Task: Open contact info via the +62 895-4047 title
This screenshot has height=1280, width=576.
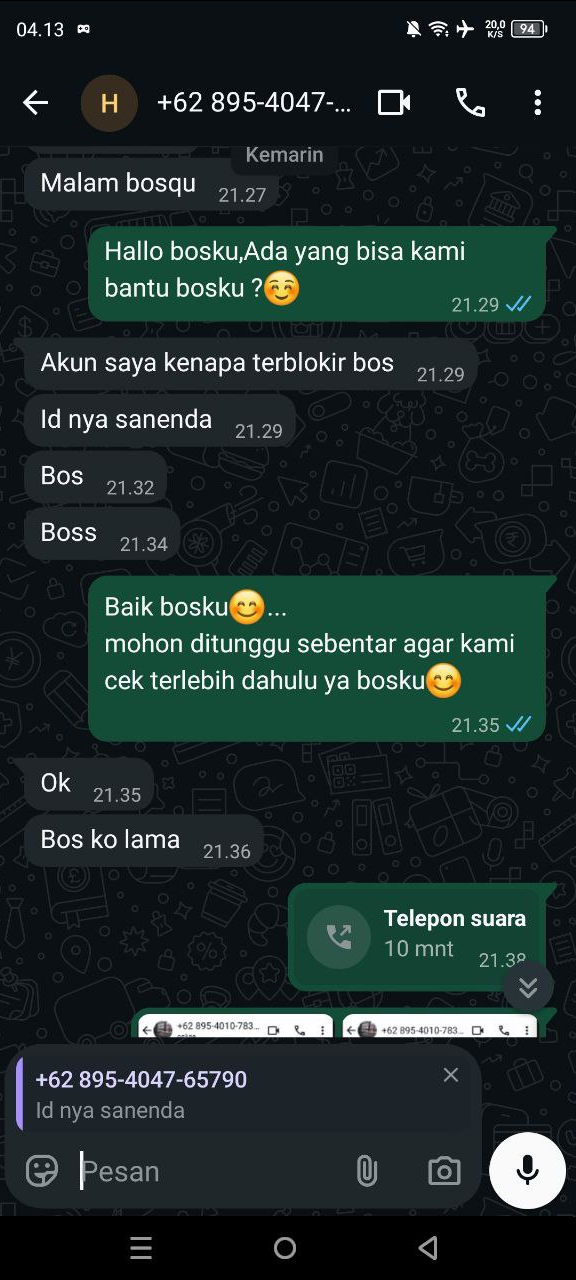Action: click(x=254, y=102)
